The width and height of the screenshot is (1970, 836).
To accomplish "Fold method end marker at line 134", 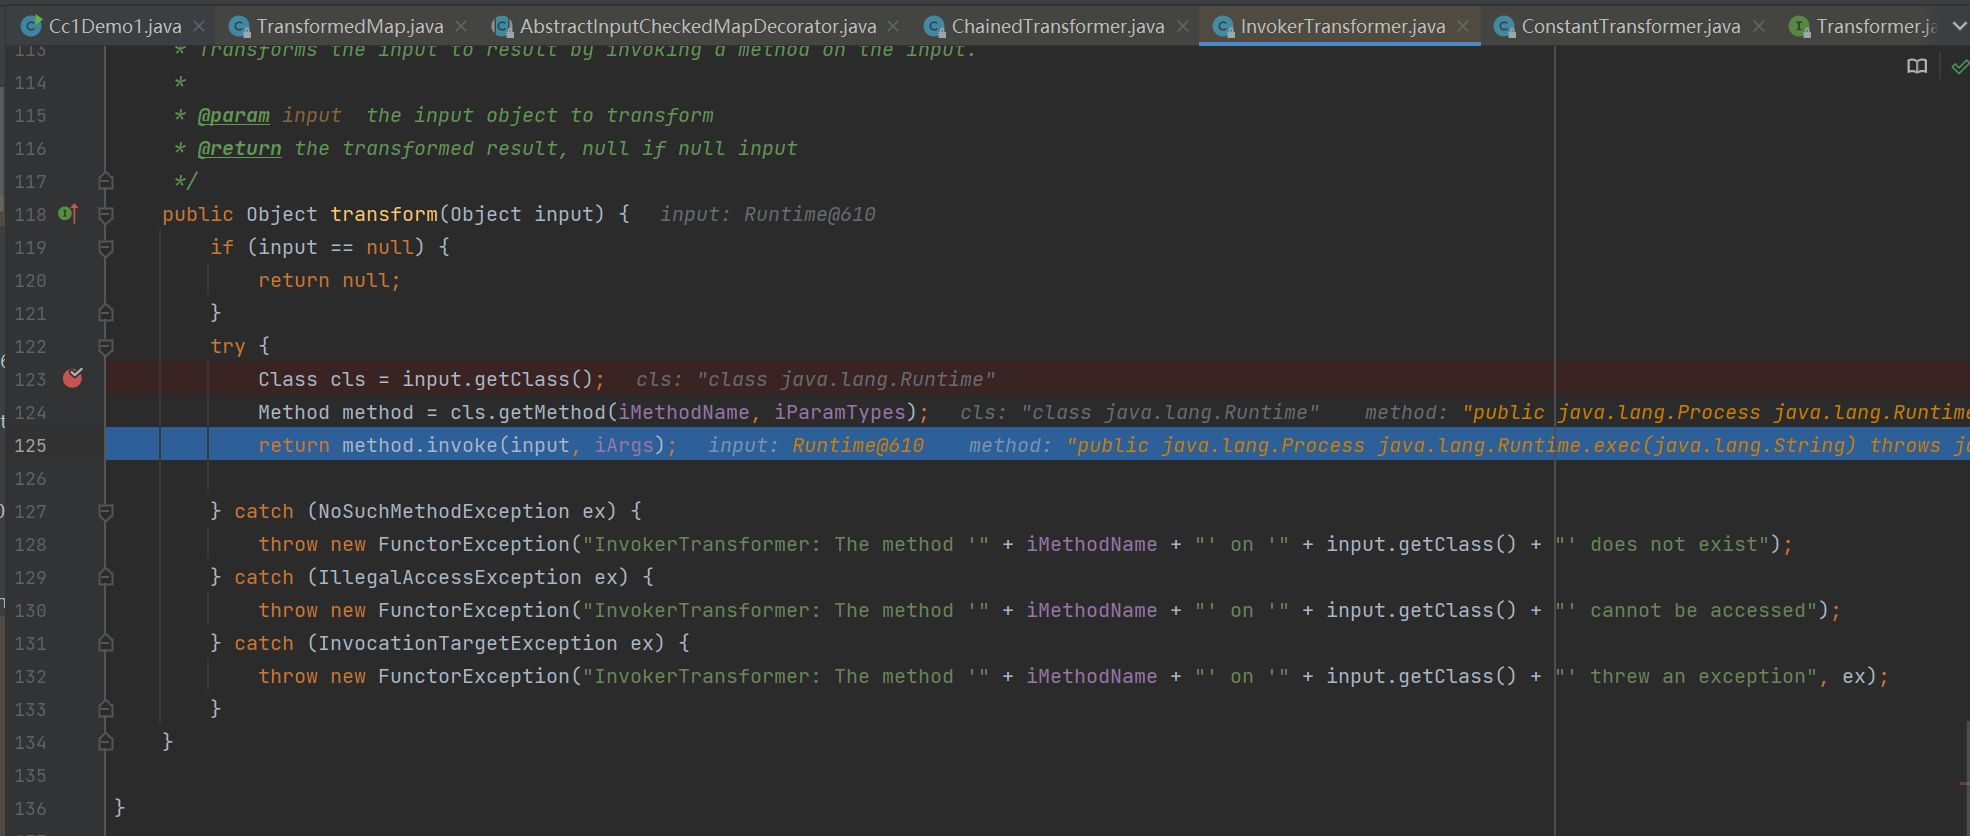I will (105, 742).
